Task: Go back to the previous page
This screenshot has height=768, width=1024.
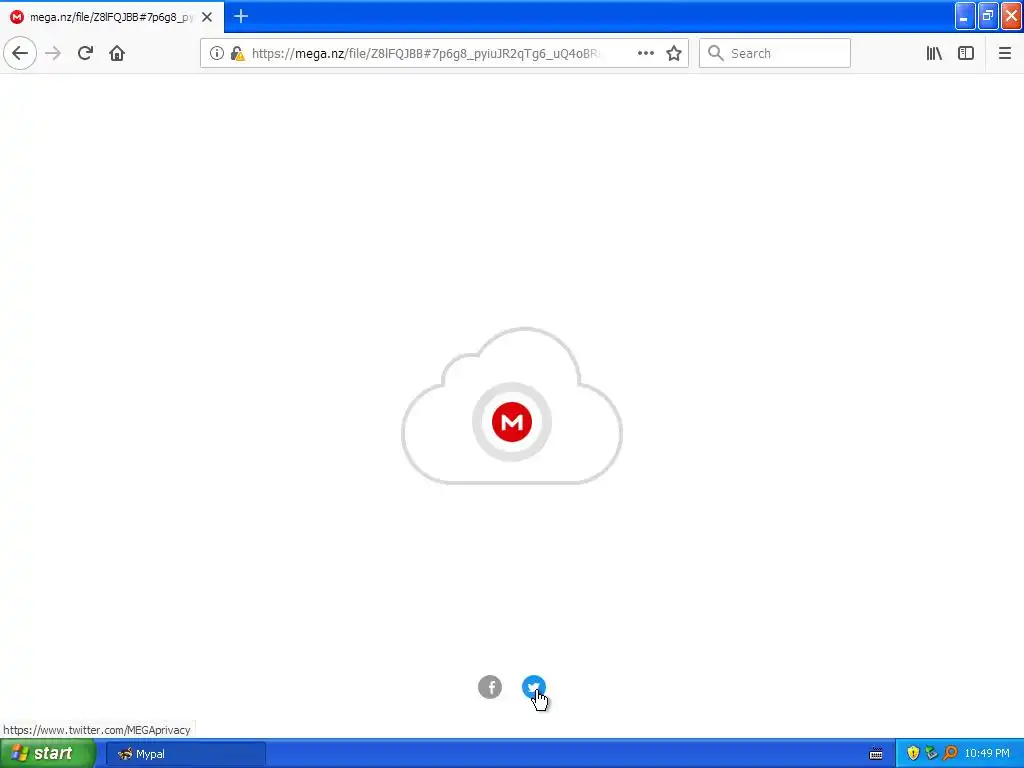Action: pyautogui.click(x=20, y=53)
